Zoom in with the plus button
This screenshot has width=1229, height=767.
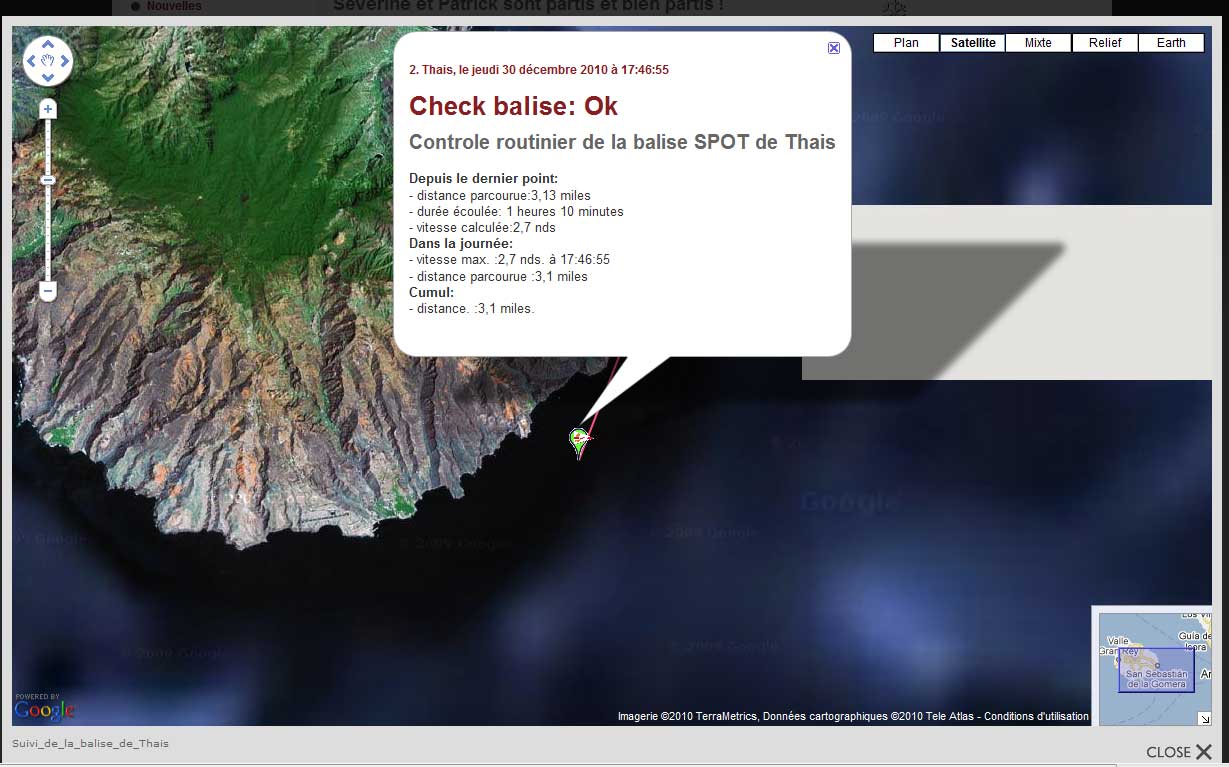(48, 108)
